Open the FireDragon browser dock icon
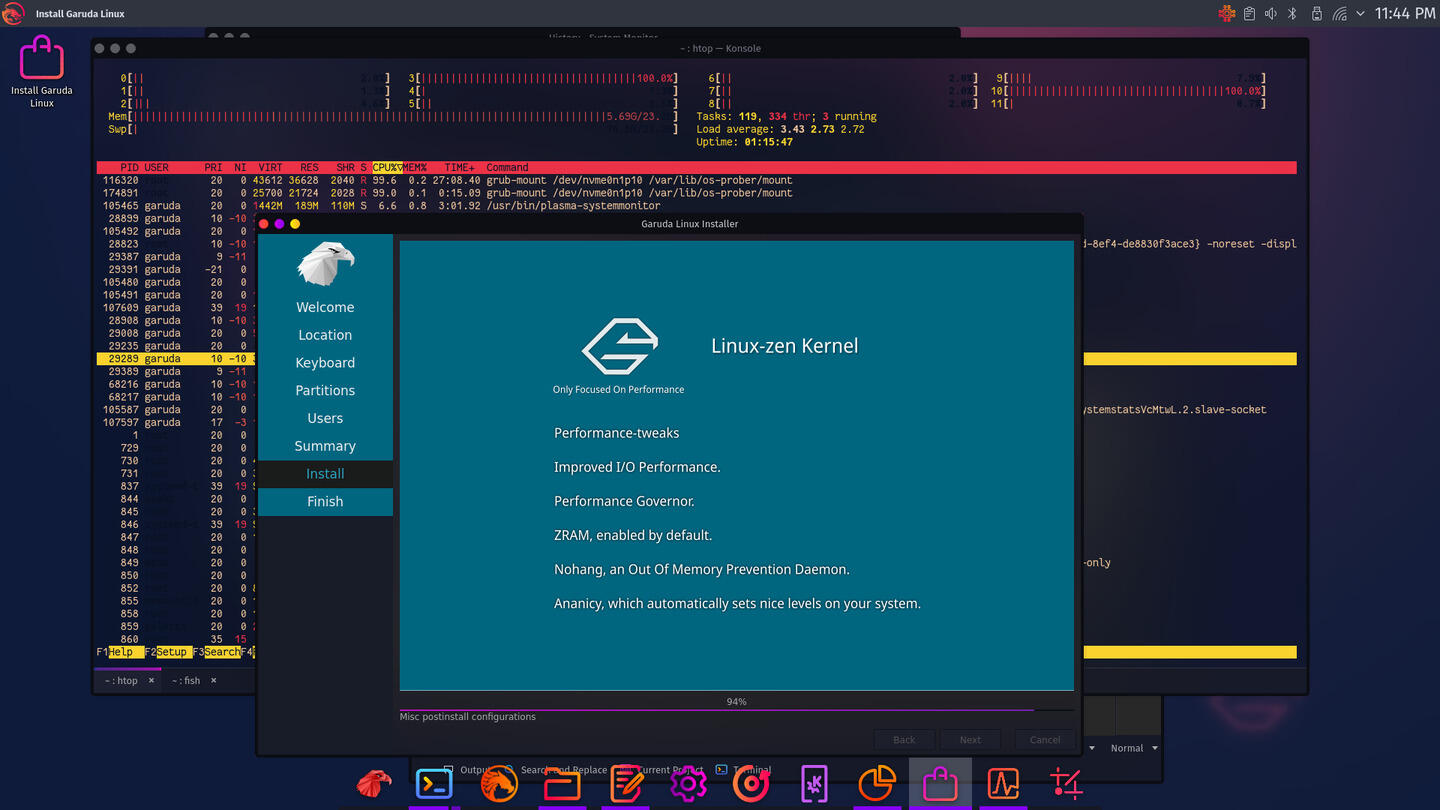This screenshot has width=1440, height=810. pyautogui.click(x=498, y=783)
